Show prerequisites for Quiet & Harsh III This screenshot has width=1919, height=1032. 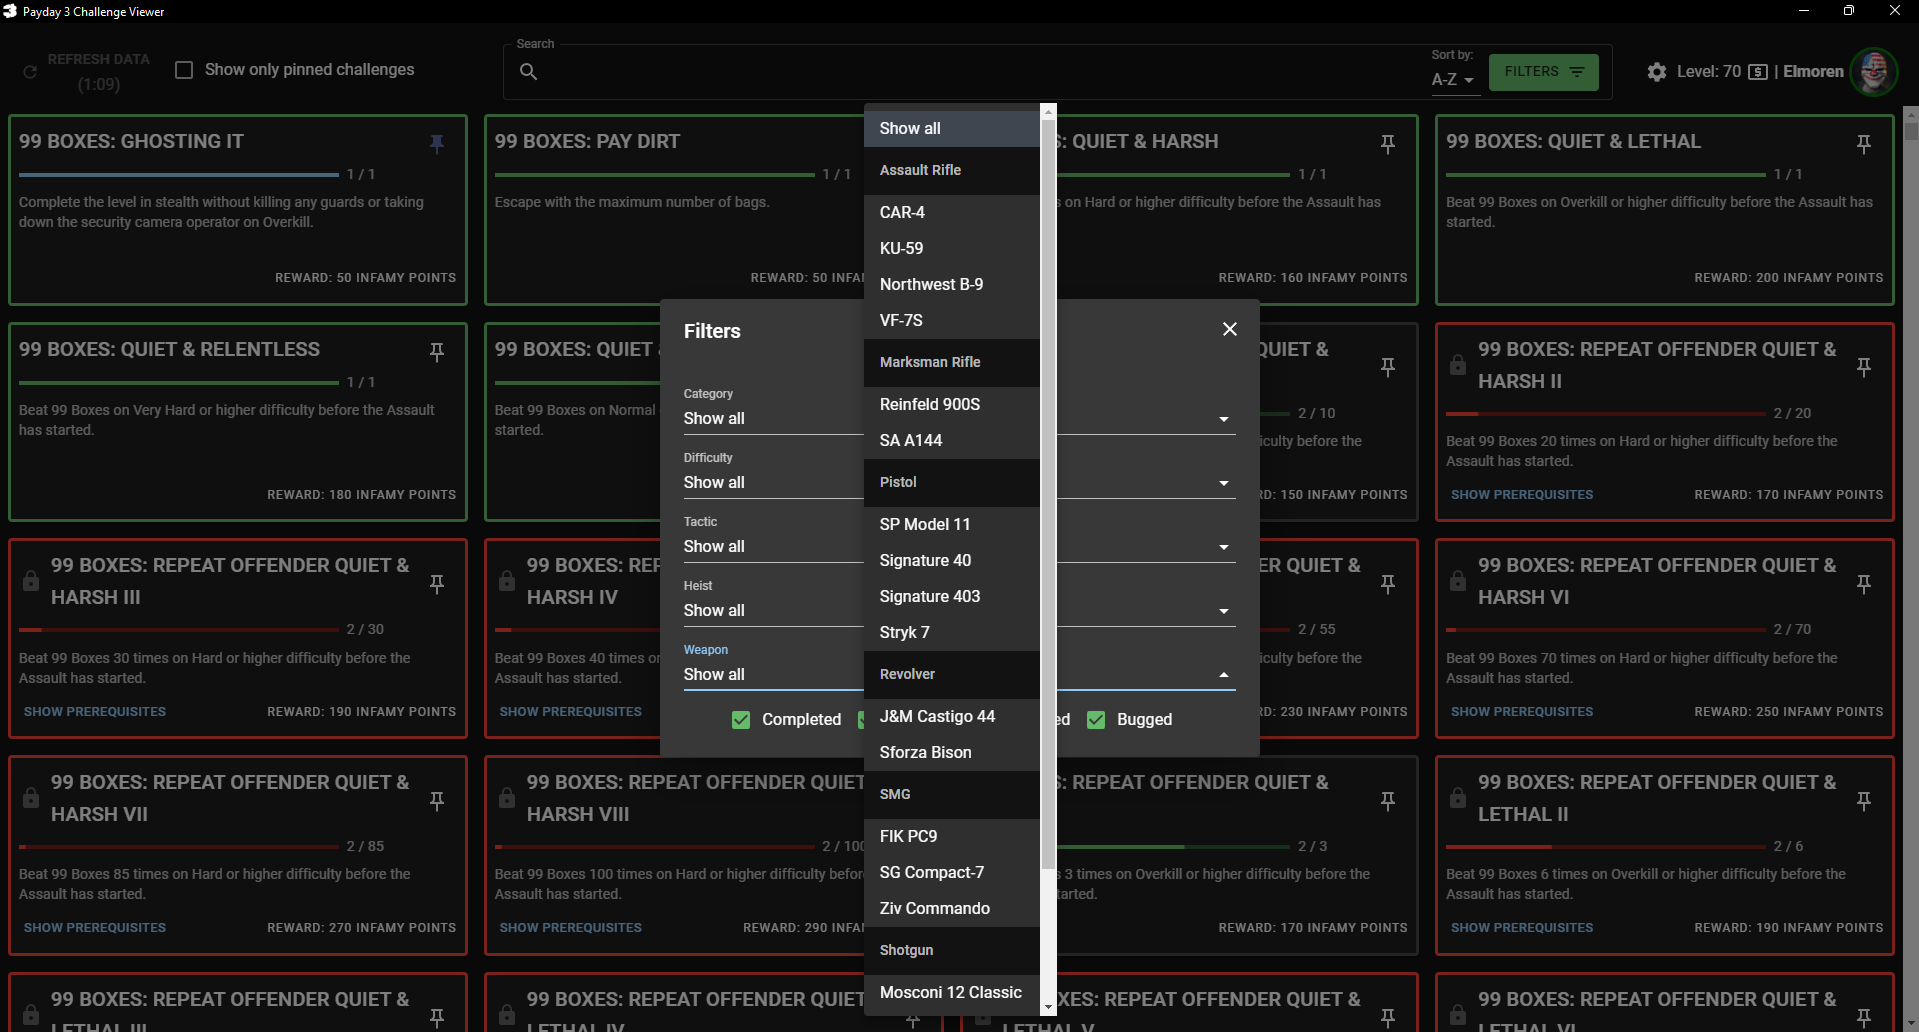95,712
